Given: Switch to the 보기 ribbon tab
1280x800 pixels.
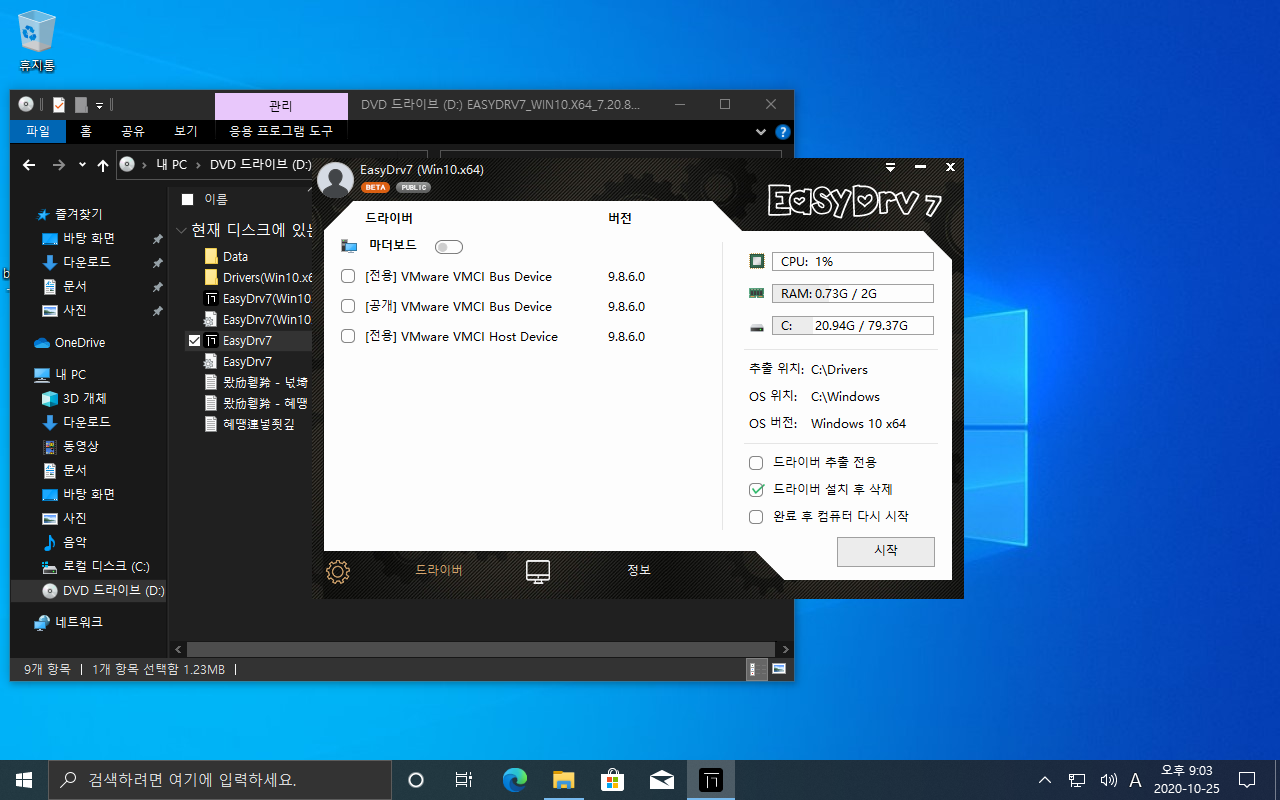Looking at the screenshot, I should pos(186,131).
